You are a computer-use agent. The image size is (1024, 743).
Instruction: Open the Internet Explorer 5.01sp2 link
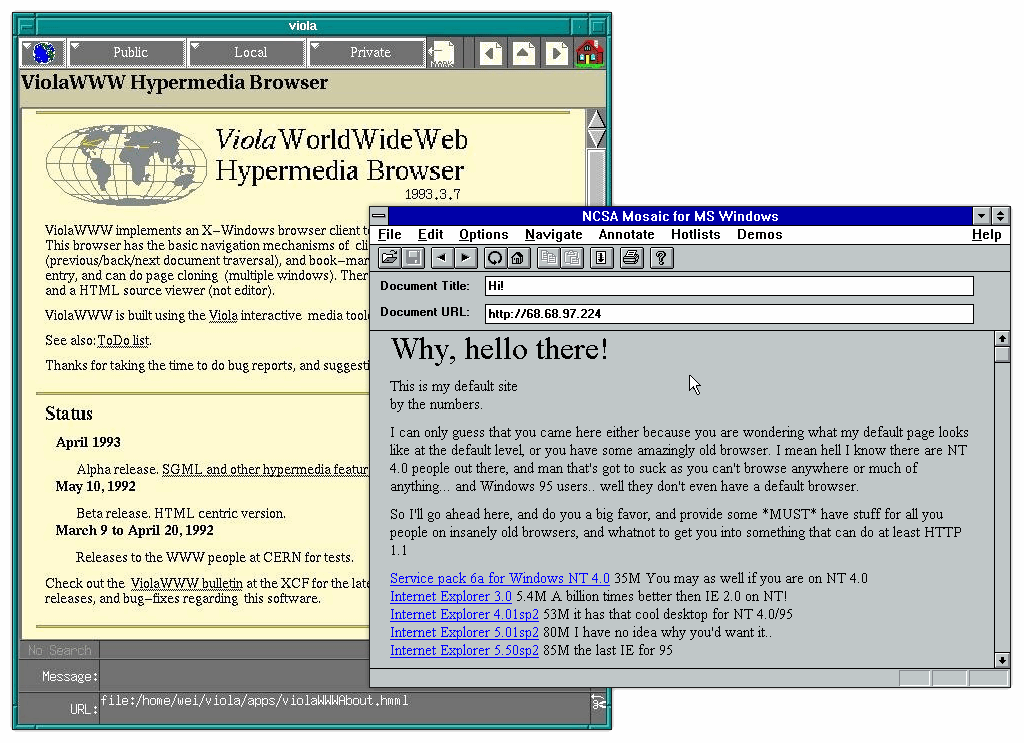pyautogui.click(x=464, y=633)
